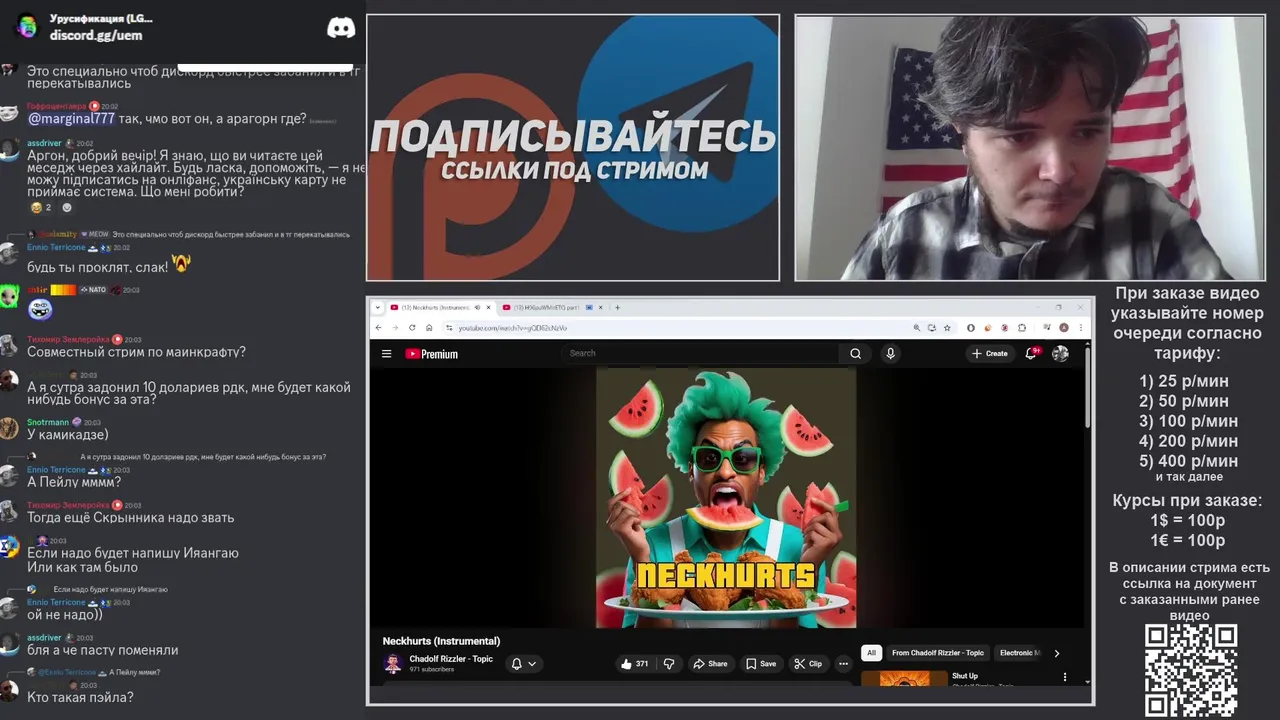
Task: Save the video with the Save button
Action: [760, 664]
